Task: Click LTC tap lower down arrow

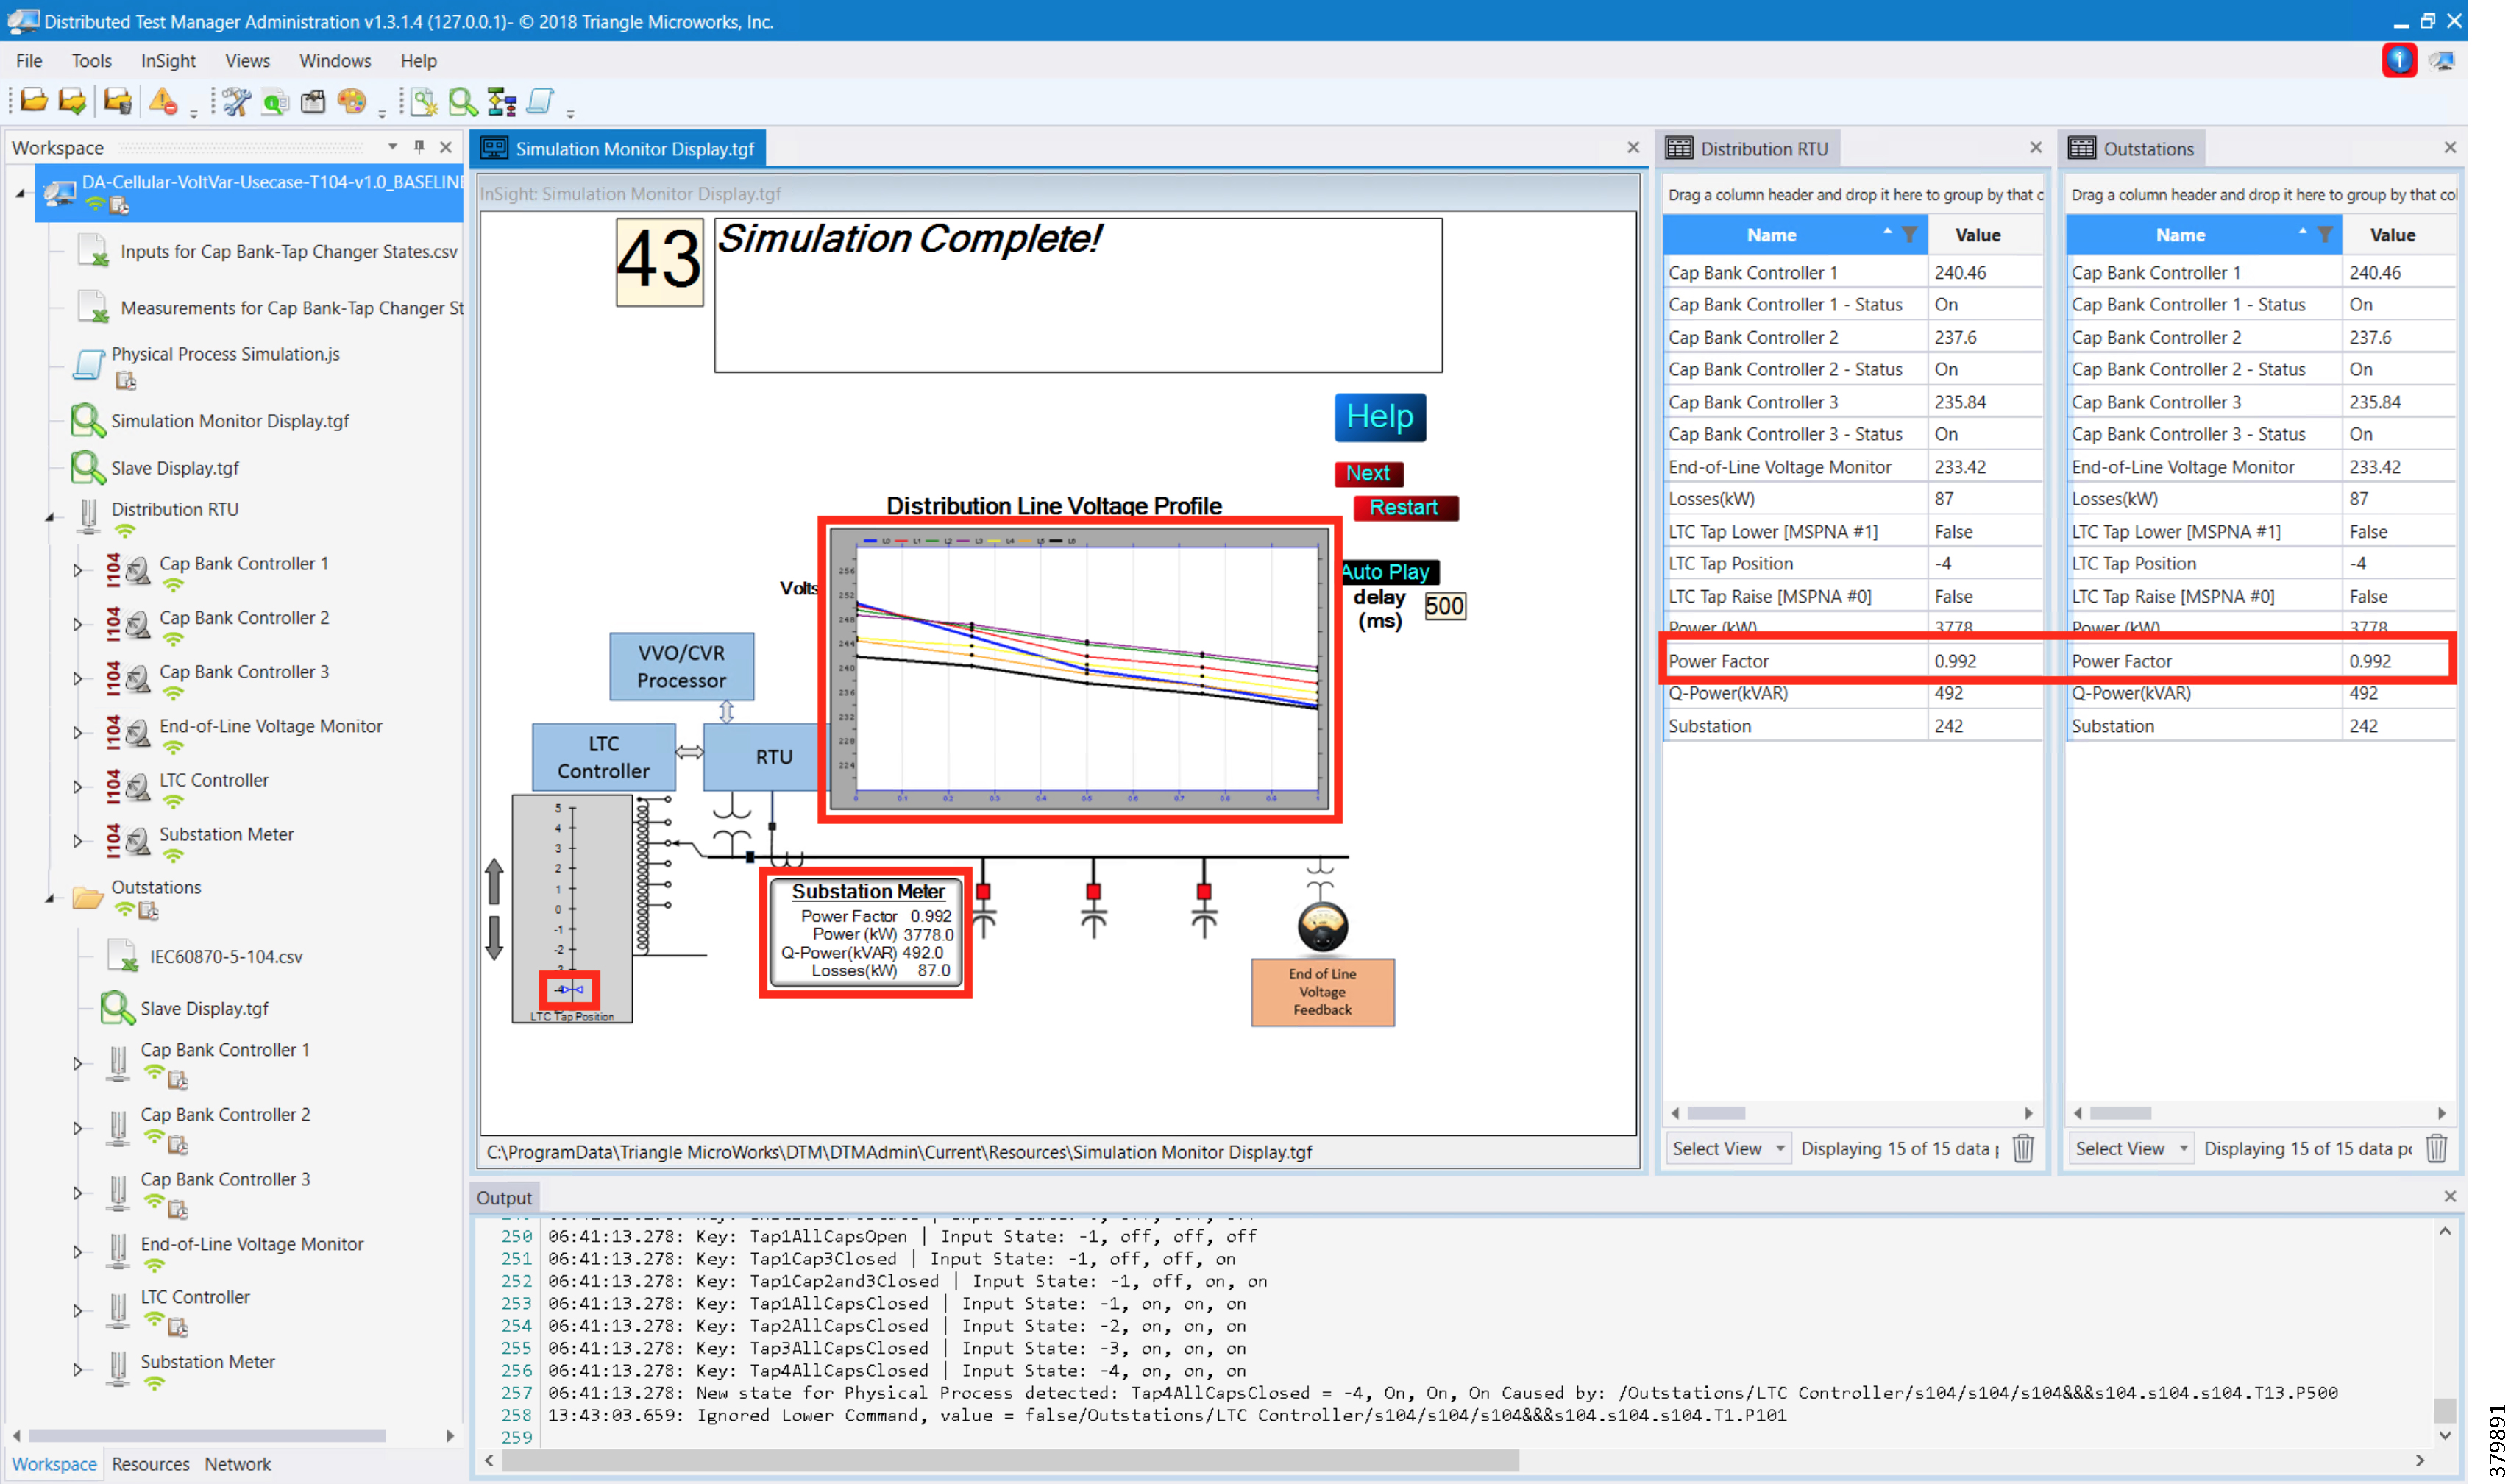Action: pyautogui.click(x=494, y=938)
